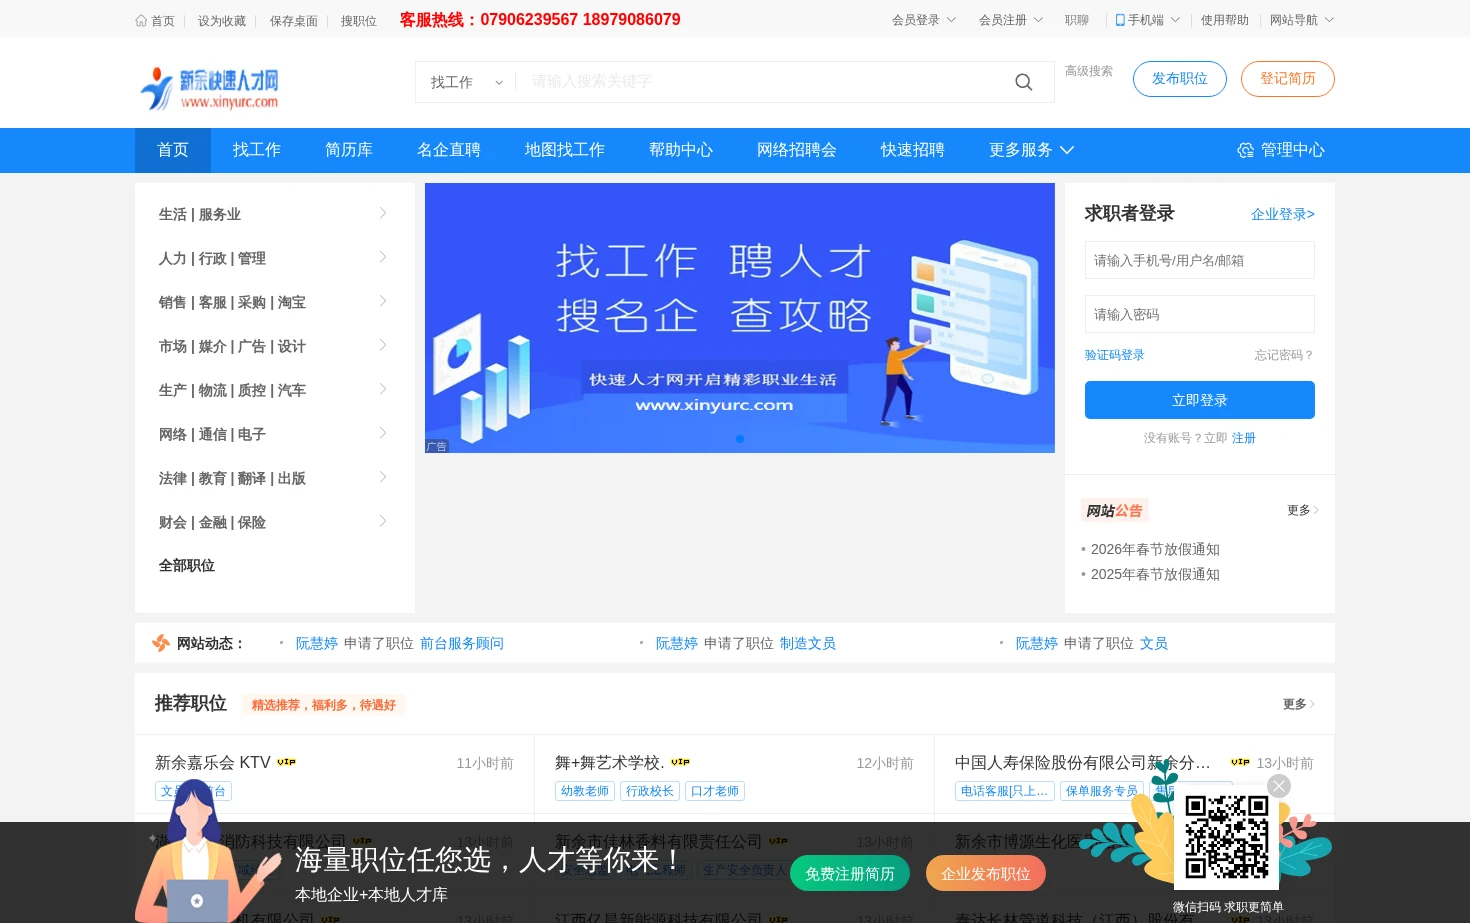This screenshot has width=1470, height=923.
Task: Open 更多 in the 推荐职位 section
Action: click(x=1299, y=704)
